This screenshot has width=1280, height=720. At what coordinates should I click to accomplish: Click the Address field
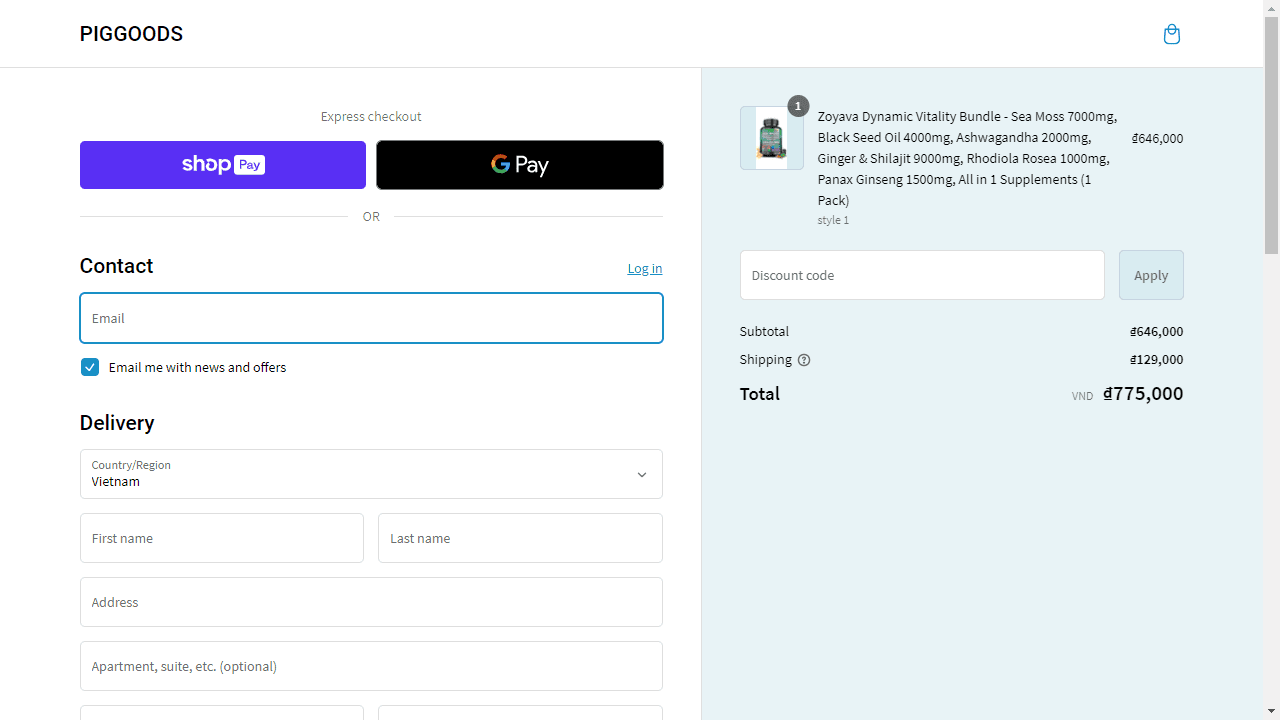pos(371,602)
